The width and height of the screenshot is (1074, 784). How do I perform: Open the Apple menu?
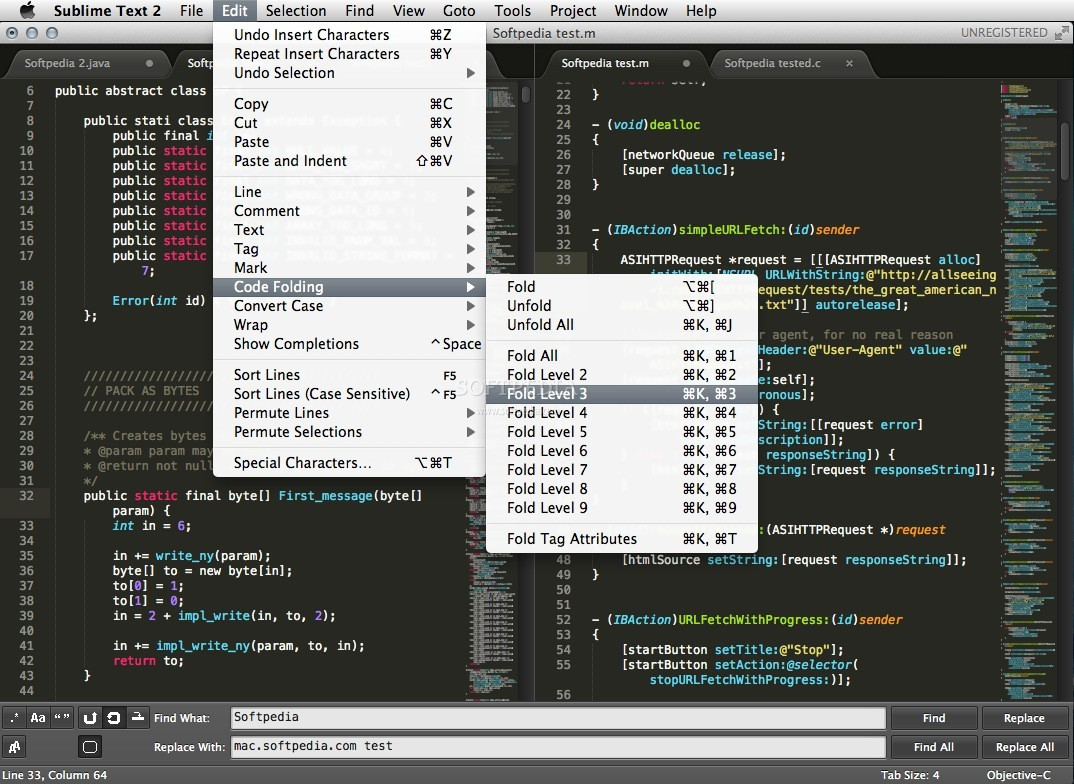point(27,11)
